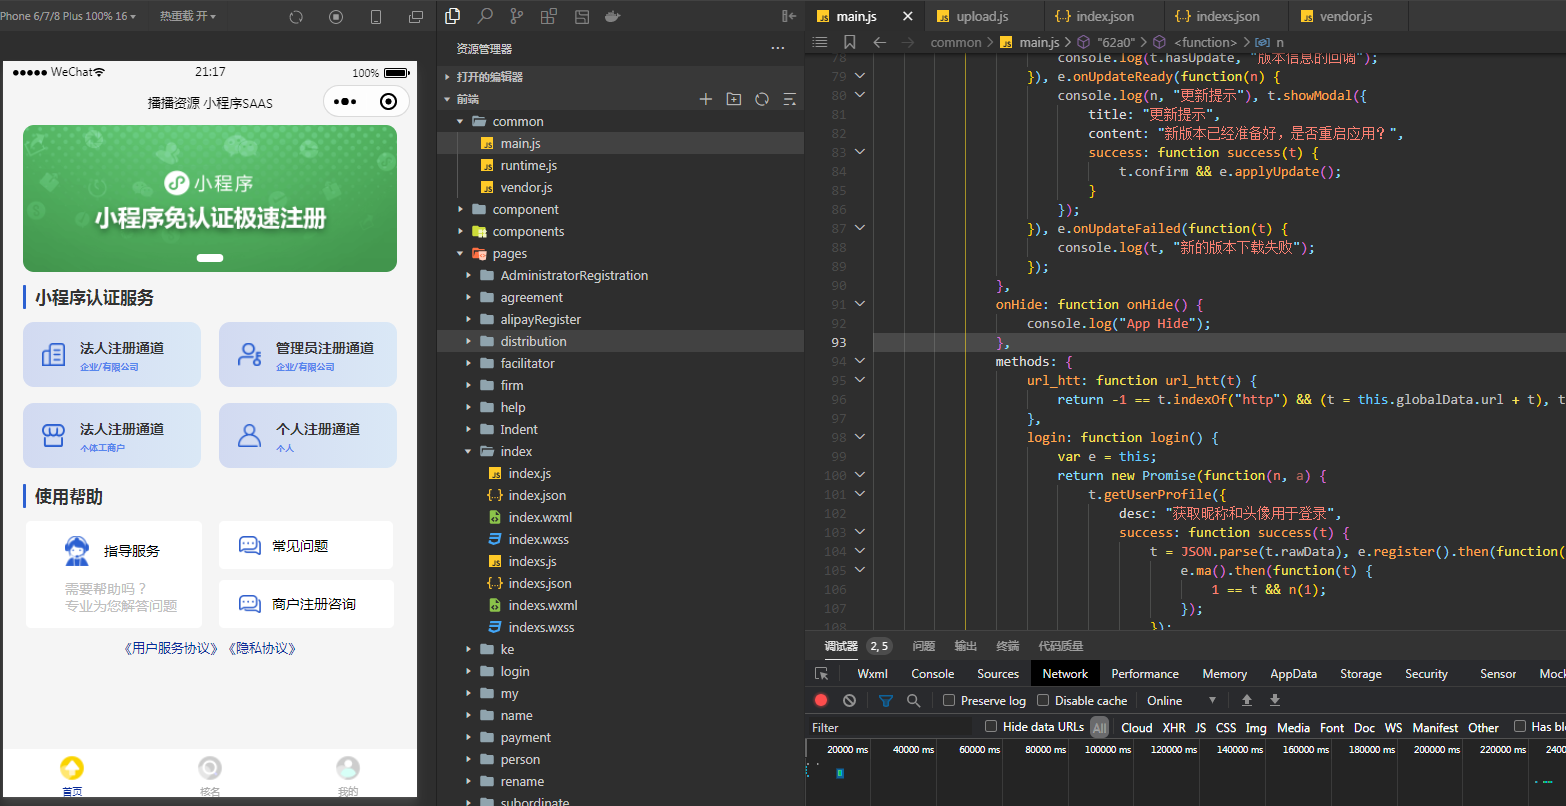
Task: Switch to the upload.js tab
Action: [982, 16]
